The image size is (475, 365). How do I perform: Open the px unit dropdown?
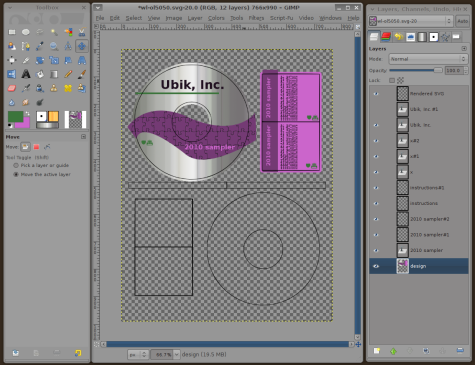[x=138, y=354]
